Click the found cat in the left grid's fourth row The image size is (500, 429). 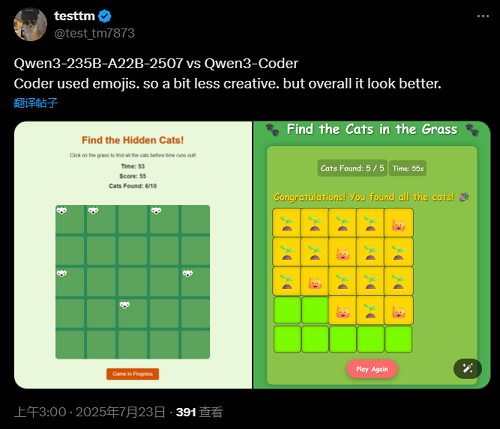125,305
